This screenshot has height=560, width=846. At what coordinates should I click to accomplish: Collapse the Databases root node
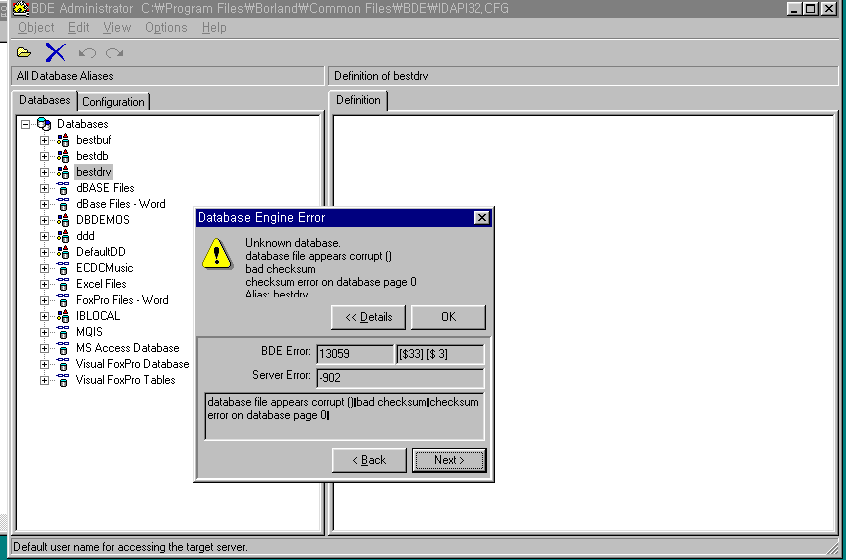[x=25, y=125]
